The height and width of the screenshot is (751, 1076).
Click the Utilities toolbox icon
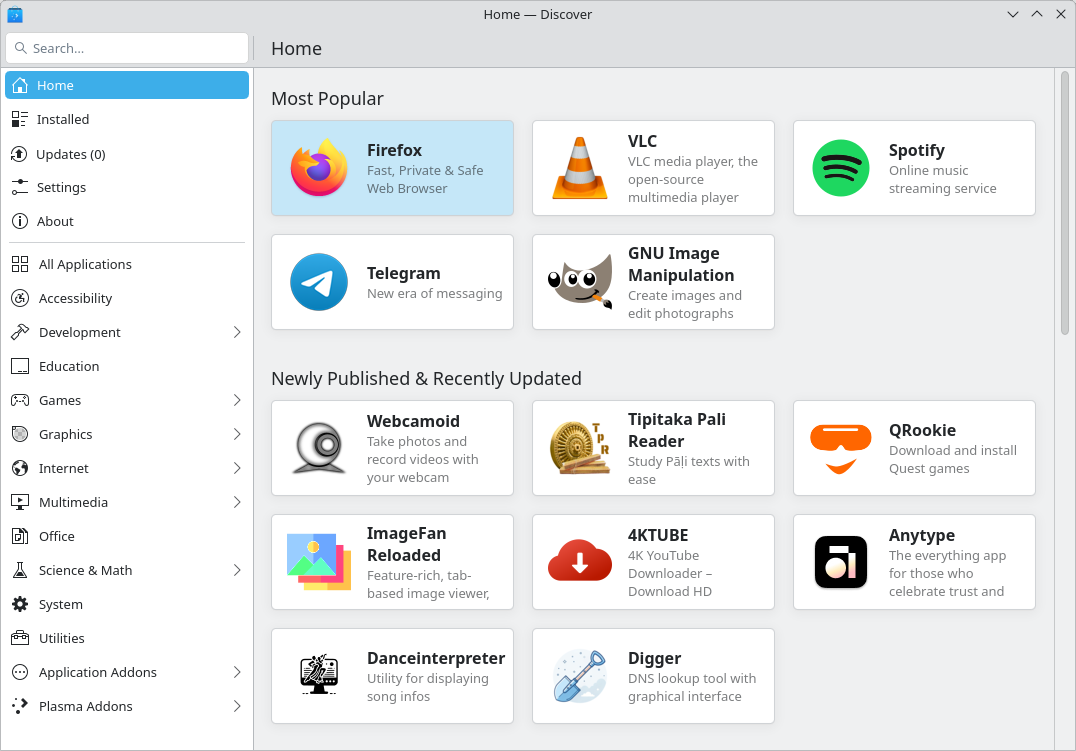pyautogui.click(x=20, y=638)
